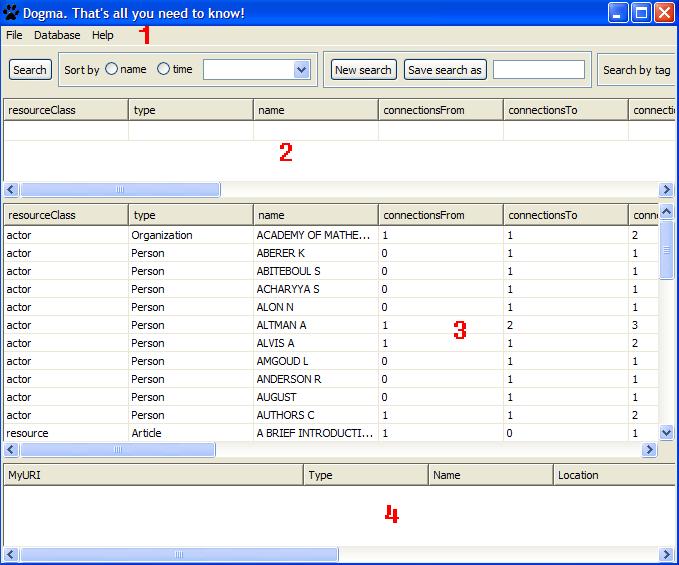Click top table connectionsFrom header
Screen dimensions: 679x565
441,110
